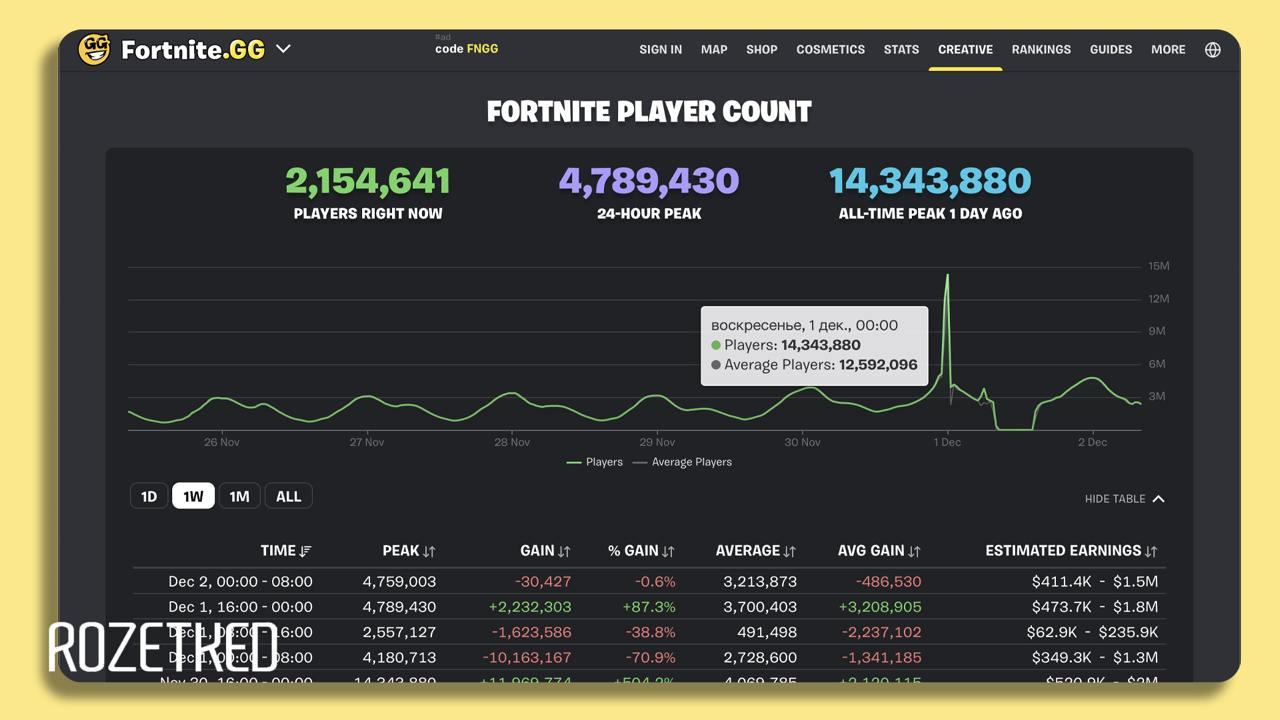Sort table by AVERAGE column
Viewport: 1280px width, 720px height.
[x=756, y=551]
